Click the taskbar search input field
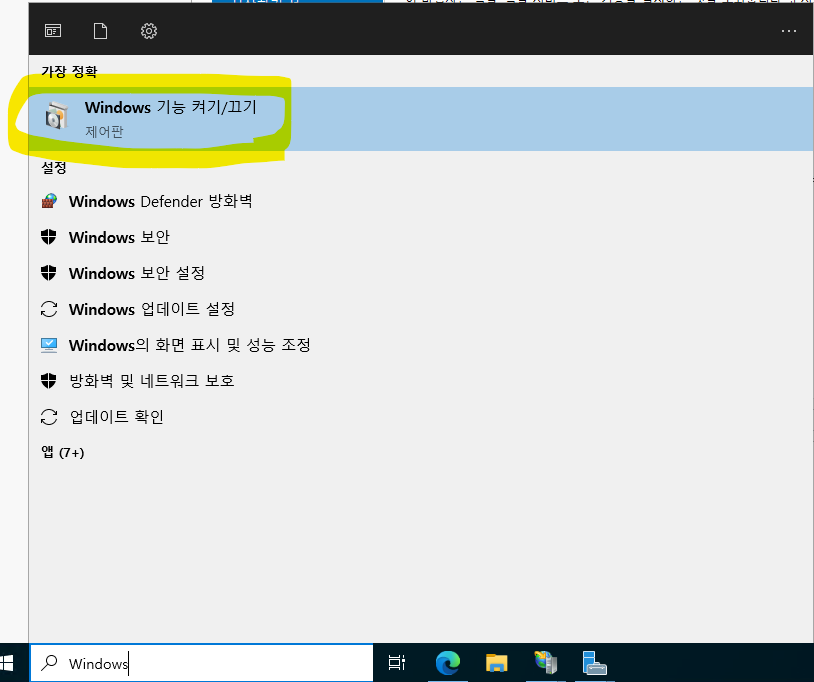Screen dimensions: 814x682 tap(202, 663)
